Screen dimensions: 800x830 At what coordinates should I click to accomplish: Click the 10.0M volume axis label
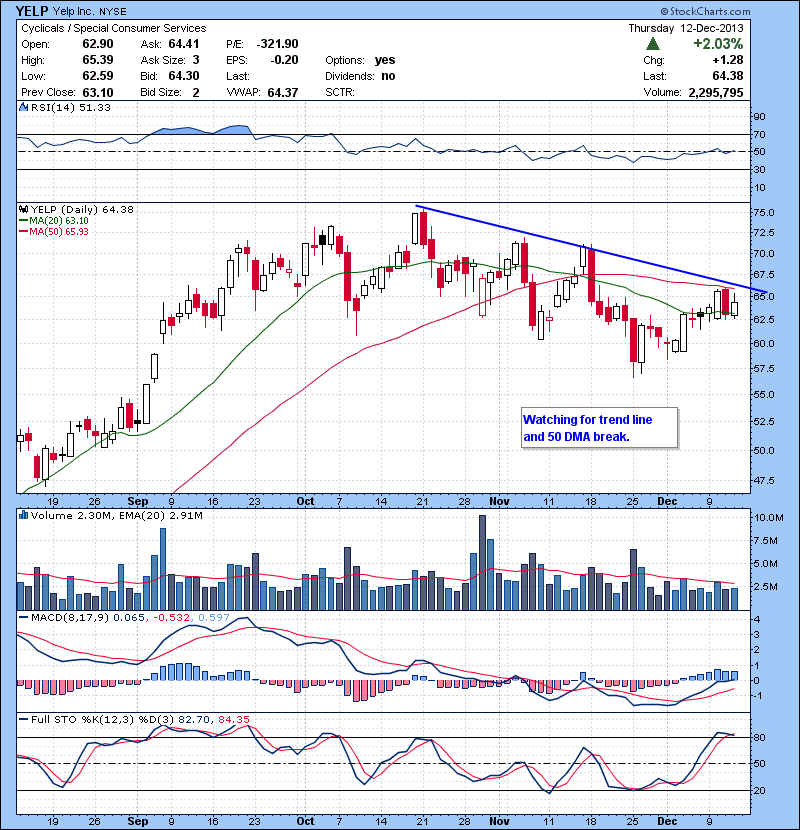tap(768, 517)
